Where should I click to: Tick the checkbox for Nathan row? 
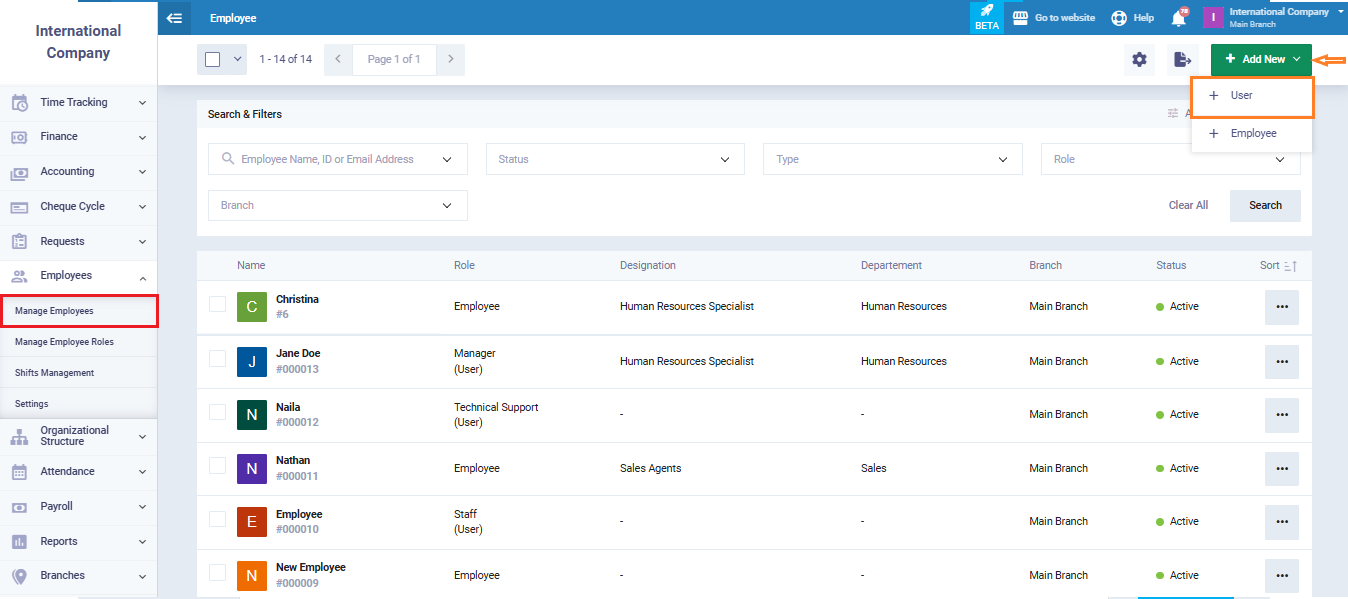pyautogui.click(x=217, y=465)
